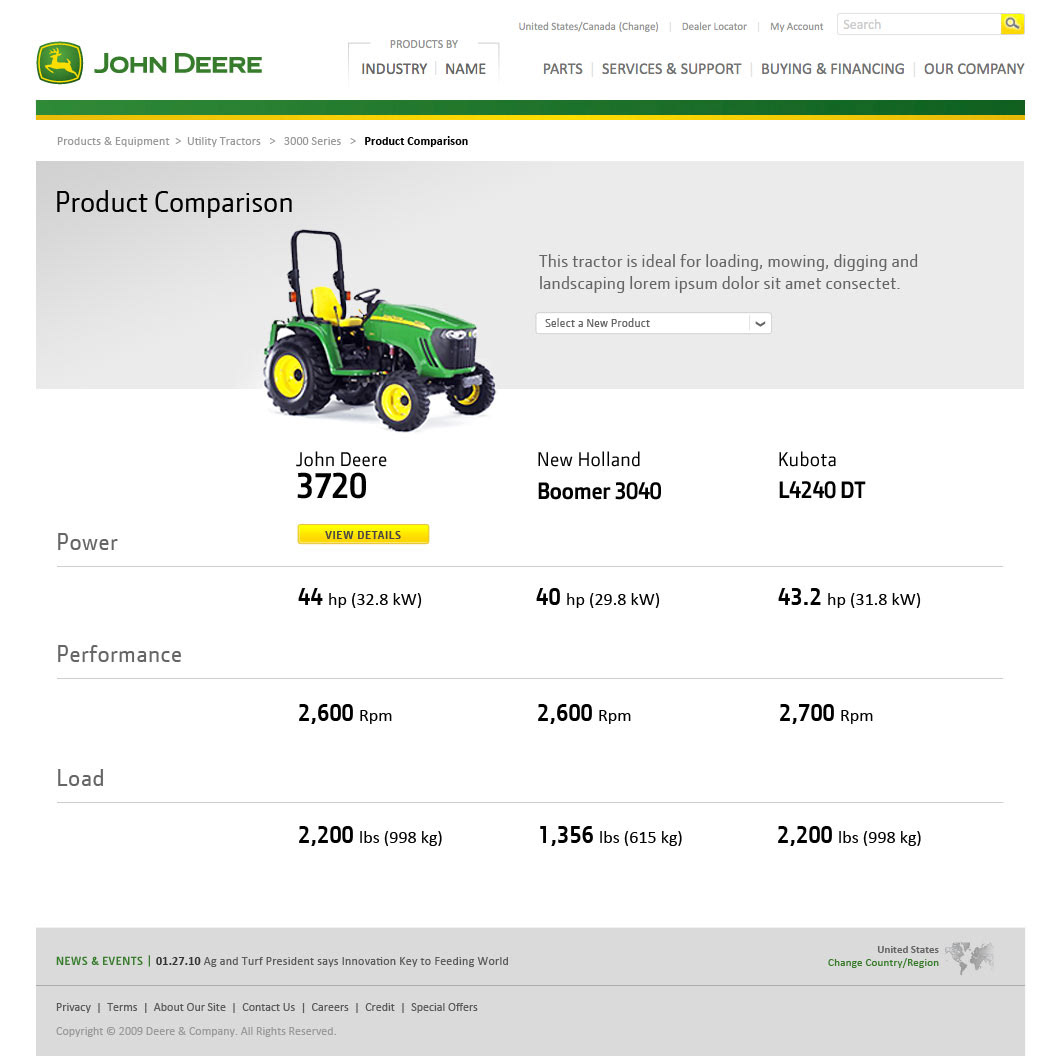Click inside the Search field
The height and width of the screenshot is (1056, 1061).
919,24
